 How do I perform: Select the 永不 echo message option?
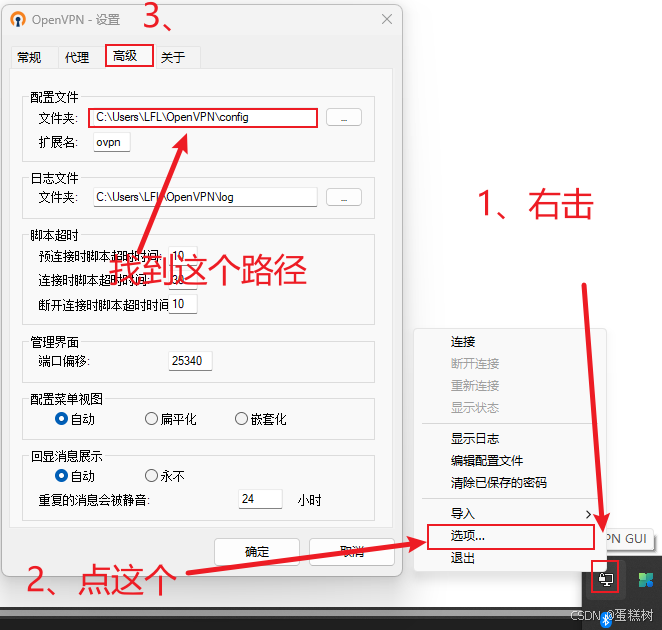coord(164,476)
